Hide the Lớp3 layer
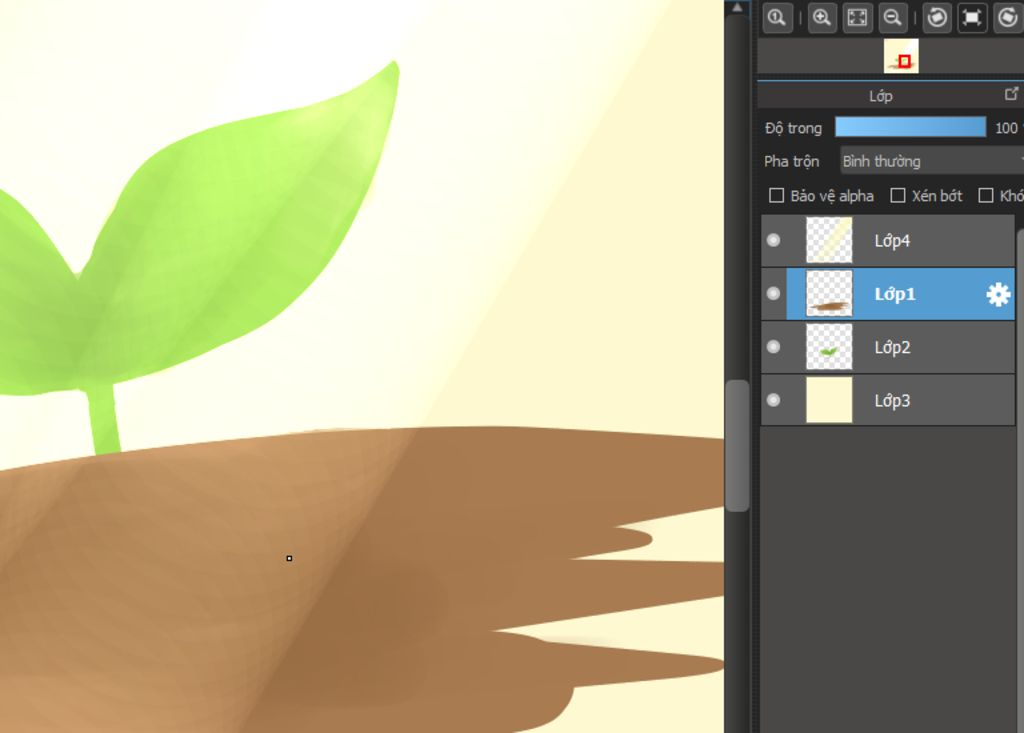1024x733 pixels. [773, 400]
